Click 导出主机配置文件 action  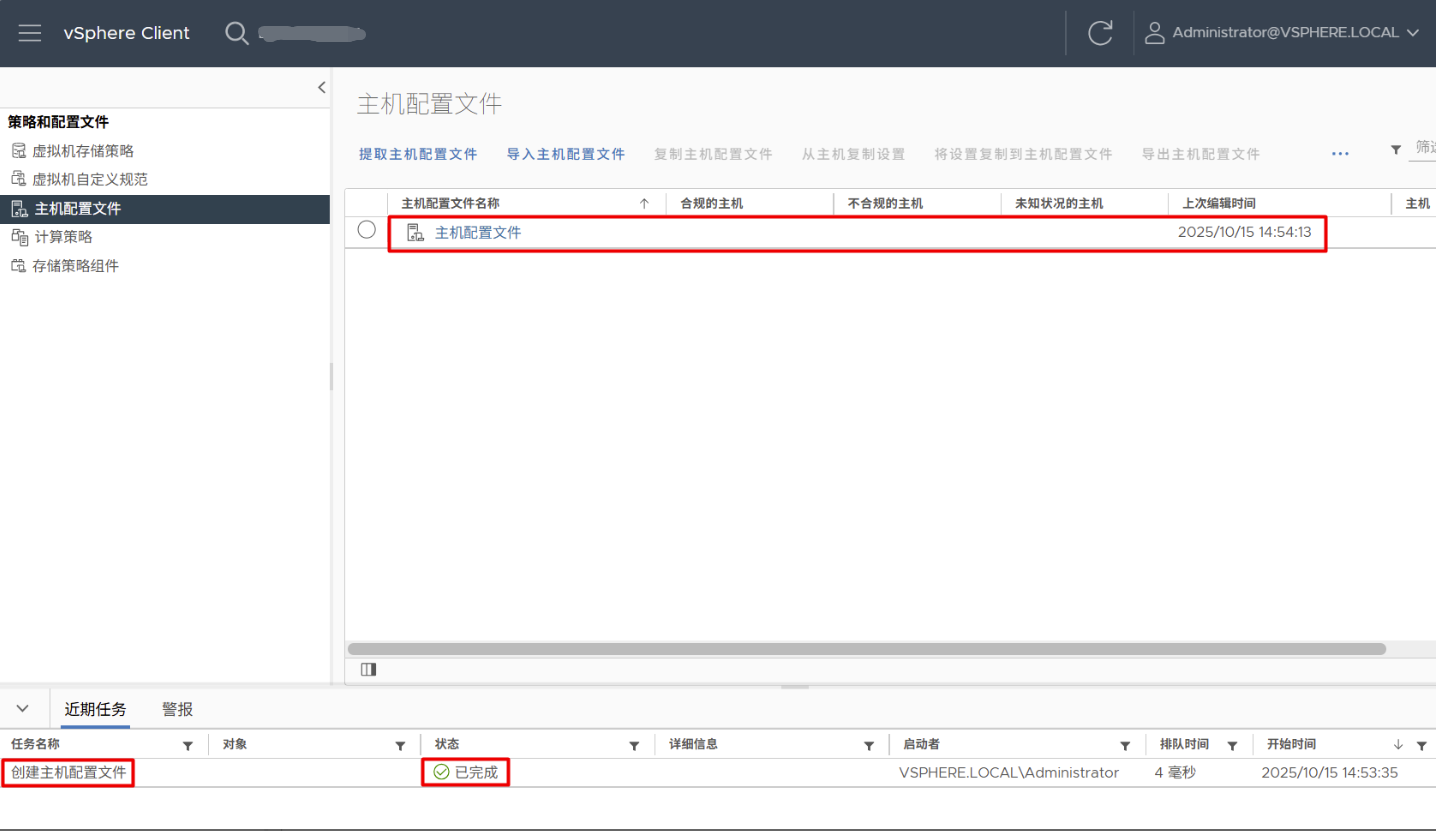pos(1201,154)
